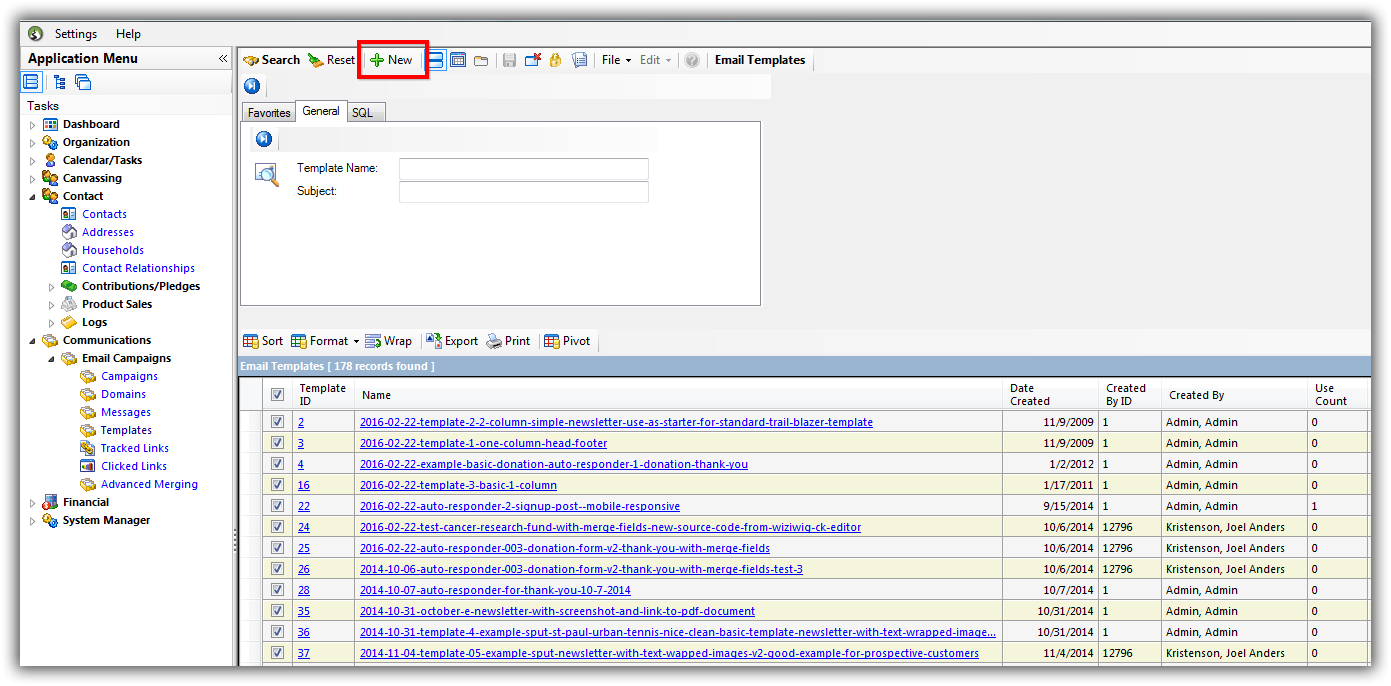
Task: Open the Tracked Links sidebar link
Action: pyautogui.click(x=134, y=448)
